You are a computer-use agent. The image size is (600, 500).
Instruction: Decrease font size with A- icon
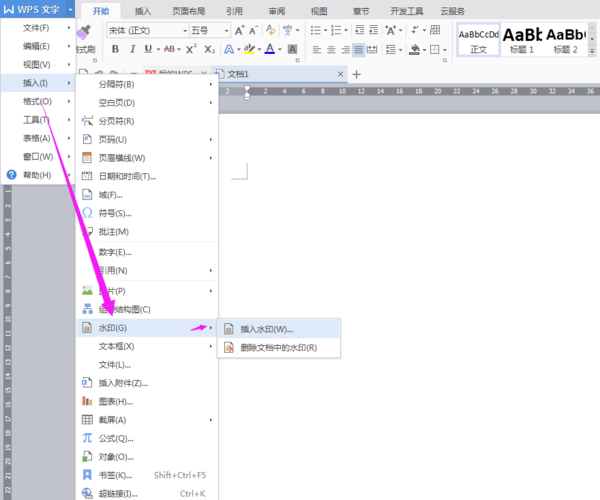pyautogui.click(x=253, y=30)
